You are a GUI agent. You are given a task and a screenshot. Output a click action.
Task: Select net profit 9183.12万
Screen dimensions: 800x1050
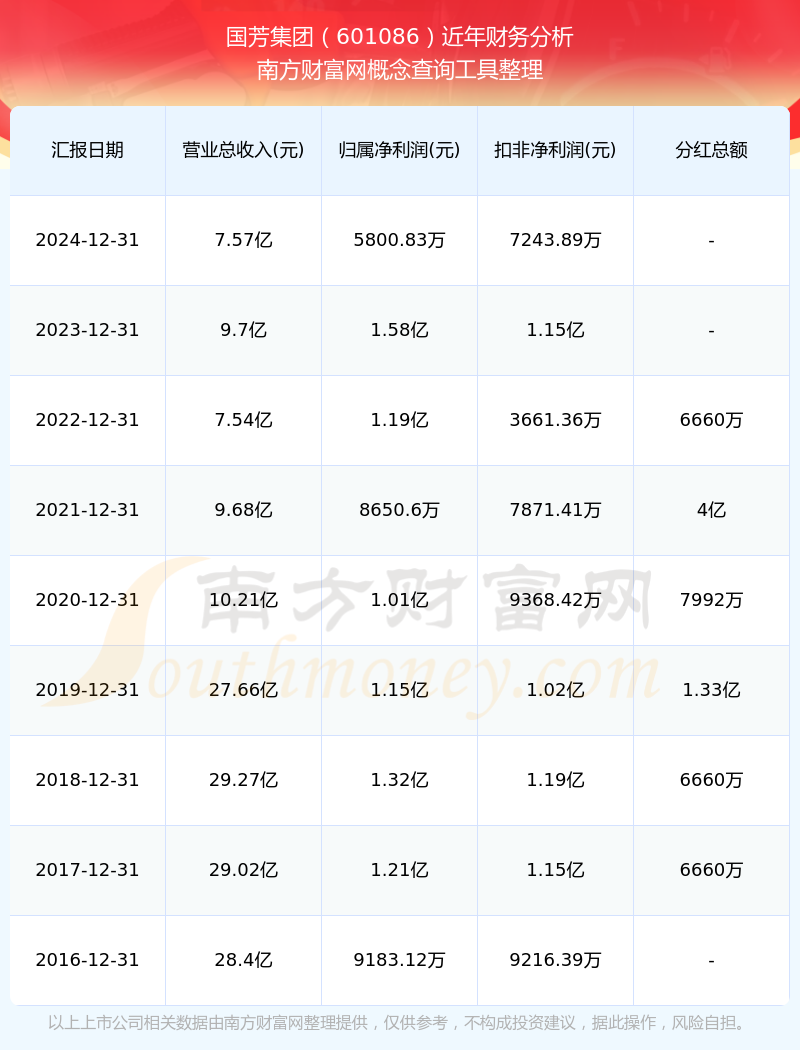click(x=400, y=960)
